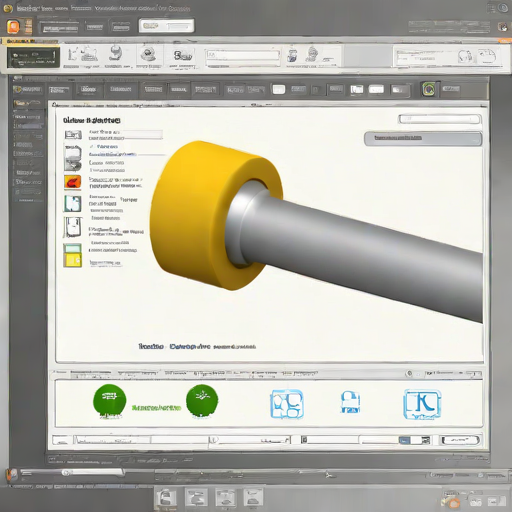This screenshot has width=512, height=512.
Task: Click the teal framed icon in the list
Action: pos(73,204)
